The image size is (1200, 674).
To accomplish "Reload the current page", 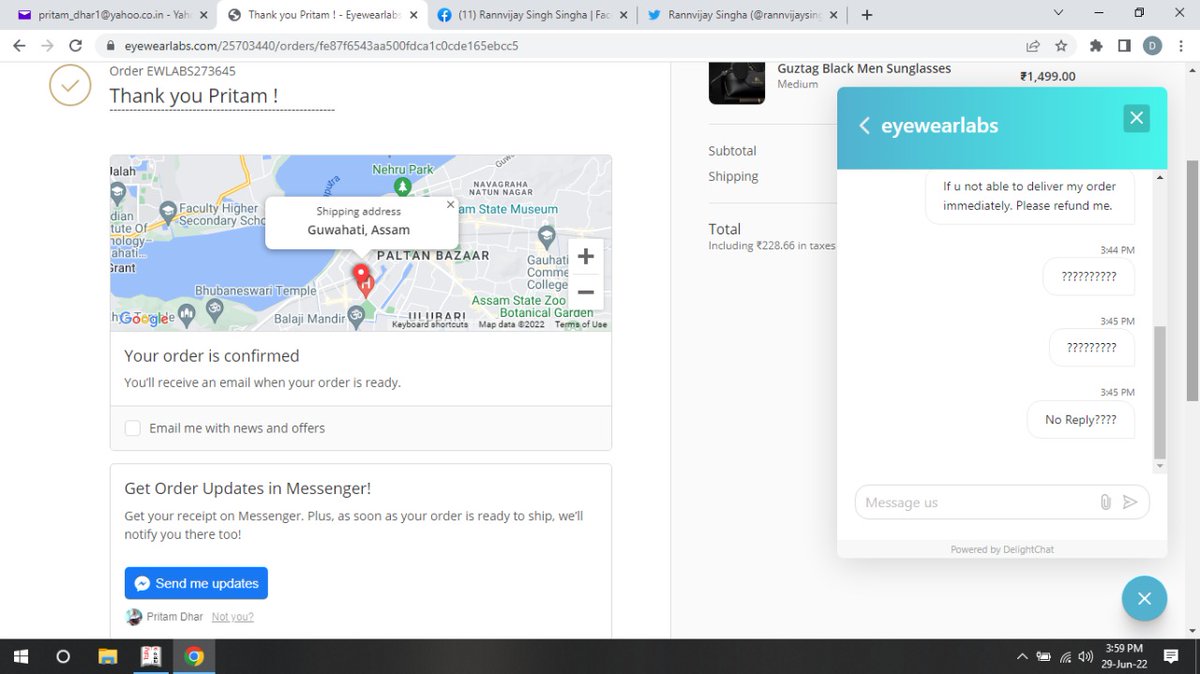I will coord(75,46).
